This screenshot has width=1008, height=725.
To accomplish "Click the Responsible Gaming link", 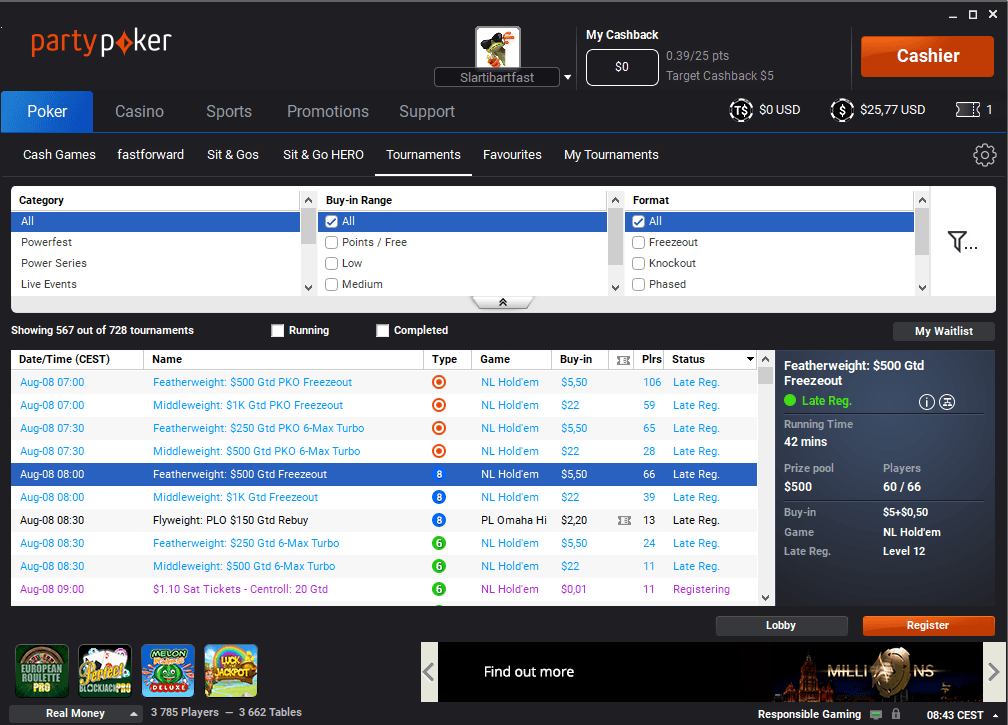I will (809, 714).
